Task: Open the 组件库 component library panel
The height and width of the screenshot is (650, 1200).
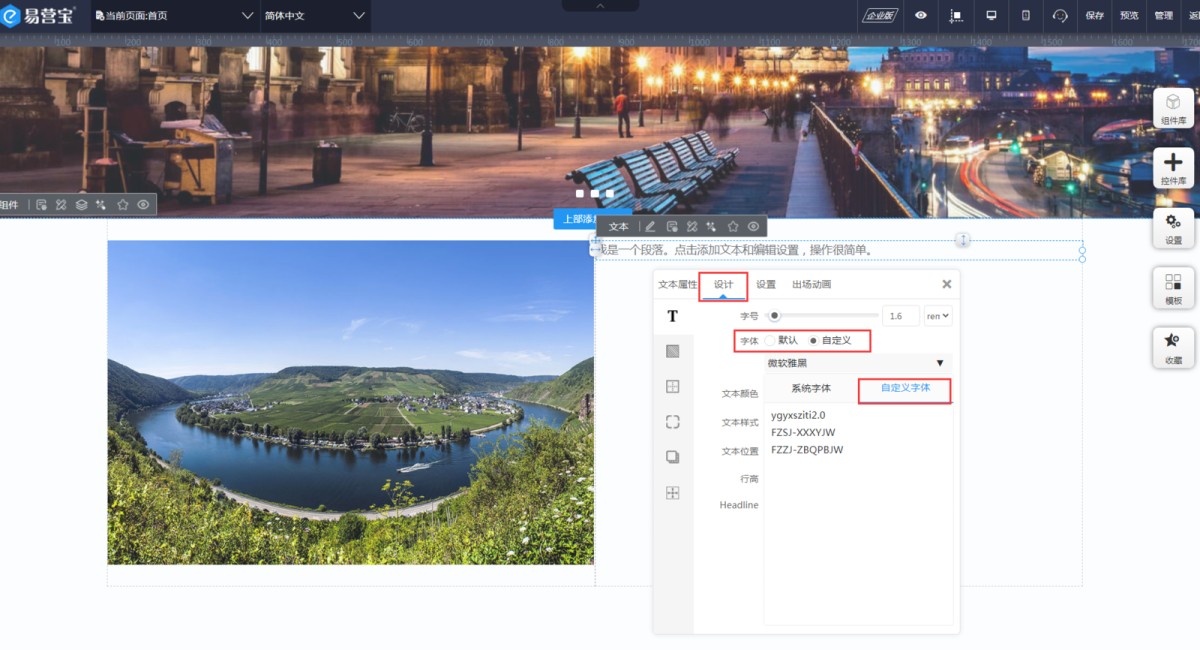Action: 1173,109
